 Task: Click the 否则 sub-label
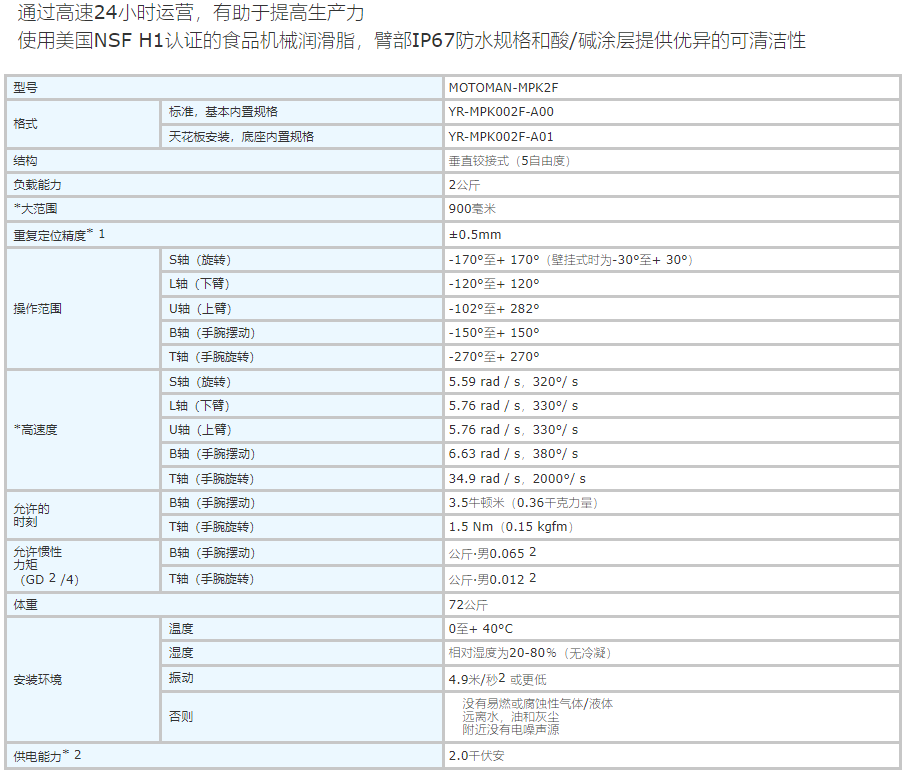click(181, 716)
